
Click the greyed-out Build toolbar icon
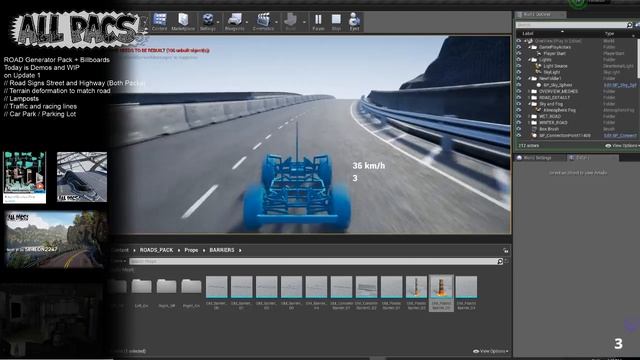pyautogui.click(x=291, y=21)
